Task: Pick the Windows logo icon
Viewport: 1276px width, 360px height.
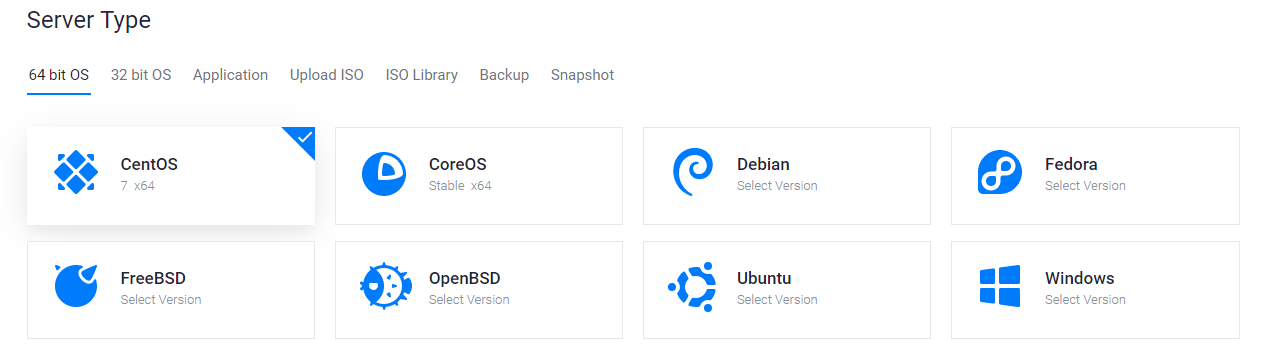Action: point(1000,286)
